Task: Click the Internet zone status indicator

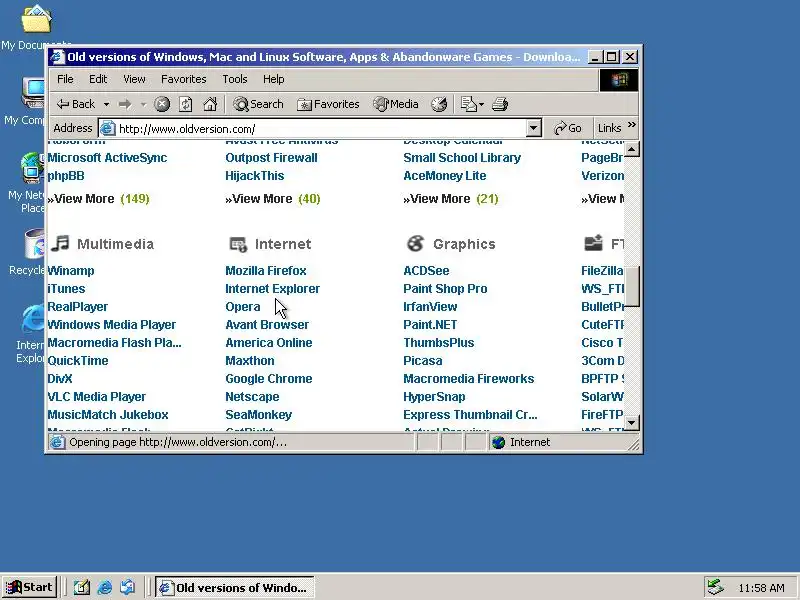Action: point(521,442)
